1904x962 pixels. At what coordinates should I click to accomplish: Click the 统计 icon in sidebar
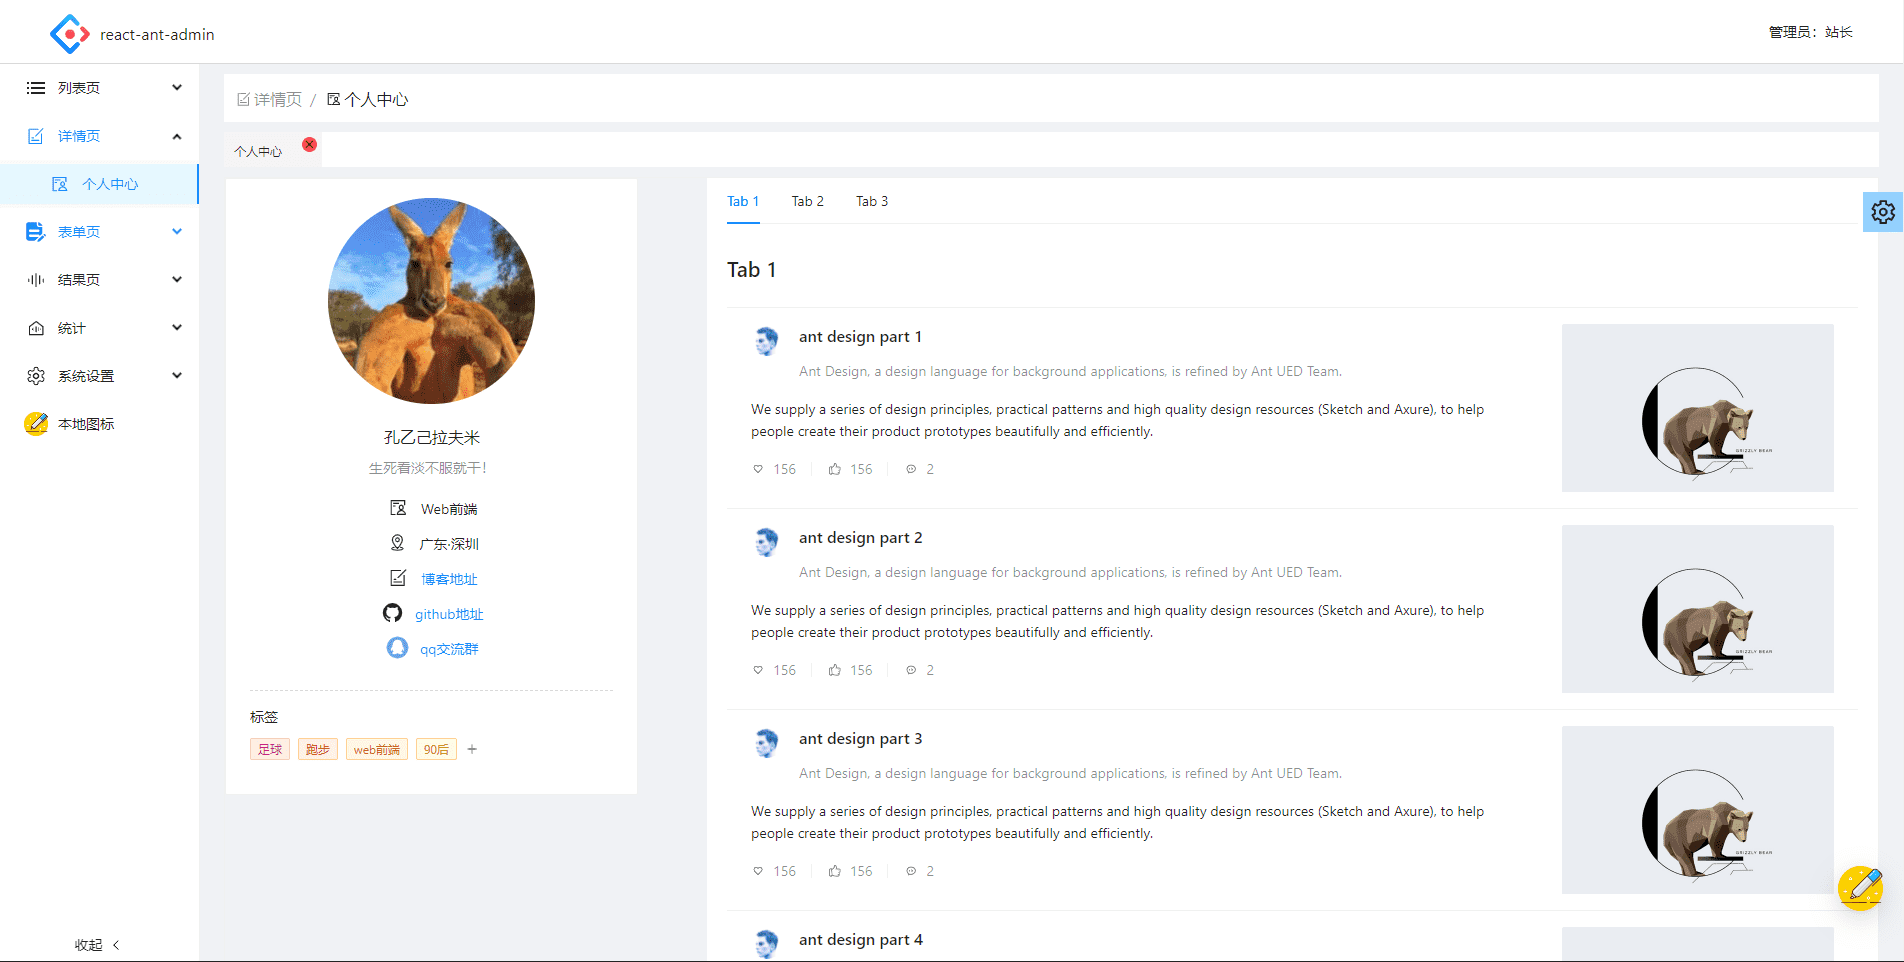tap(36, 328)
